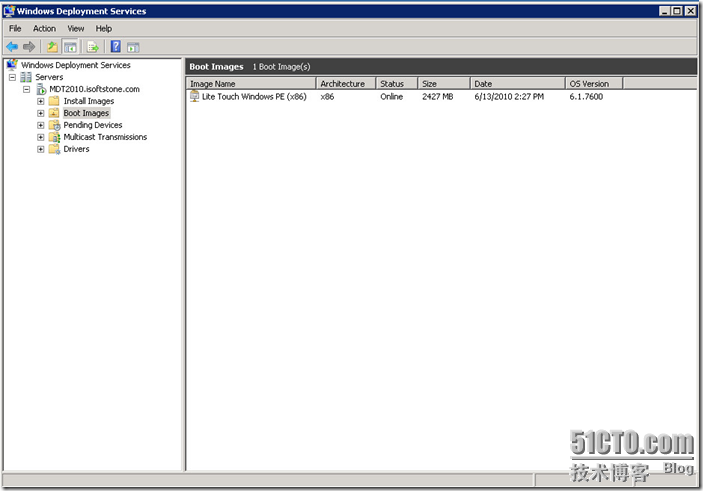This screenshot has height=491, width=703.
Task: Sort by Status column header
Action: [397, 83]
